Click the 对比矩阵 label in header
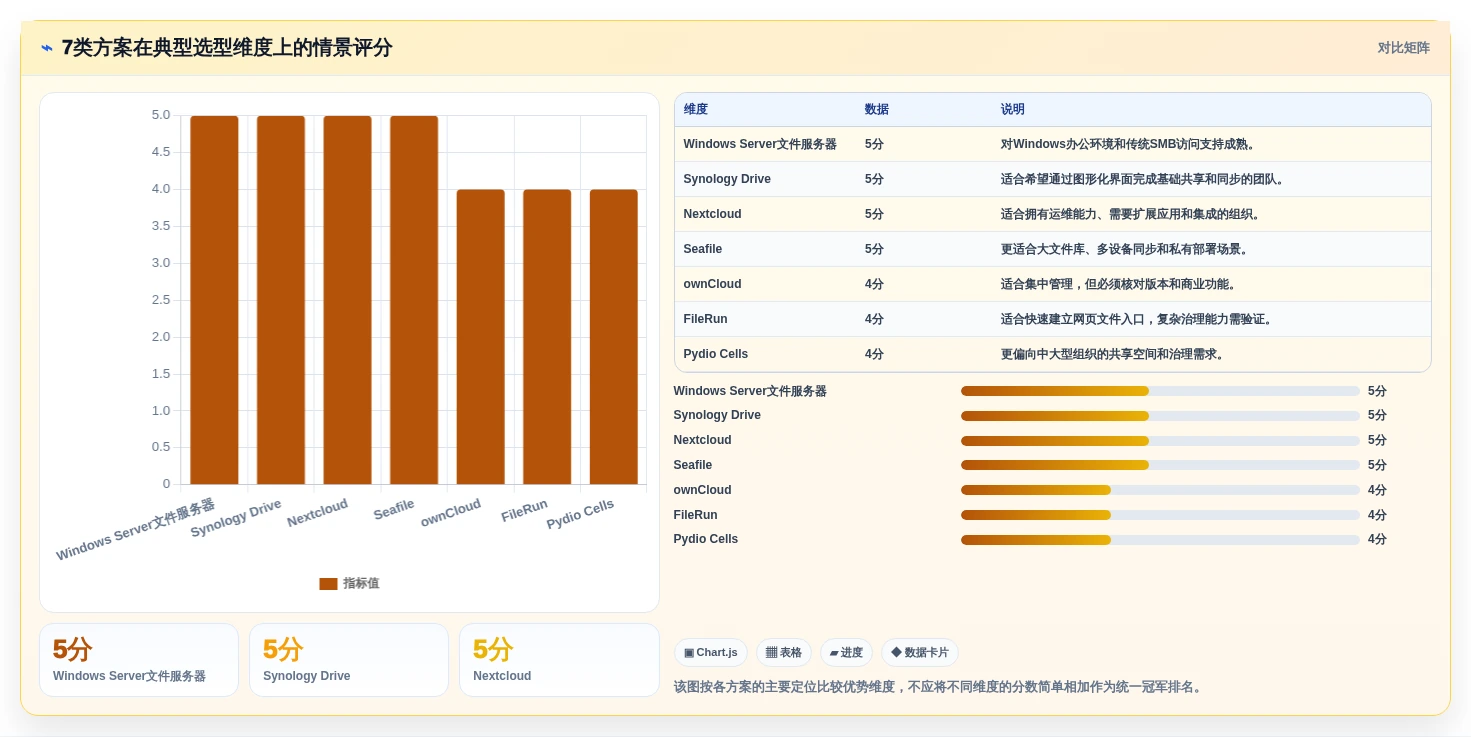Screen dimensions: 1471x737 point(1403,48)
